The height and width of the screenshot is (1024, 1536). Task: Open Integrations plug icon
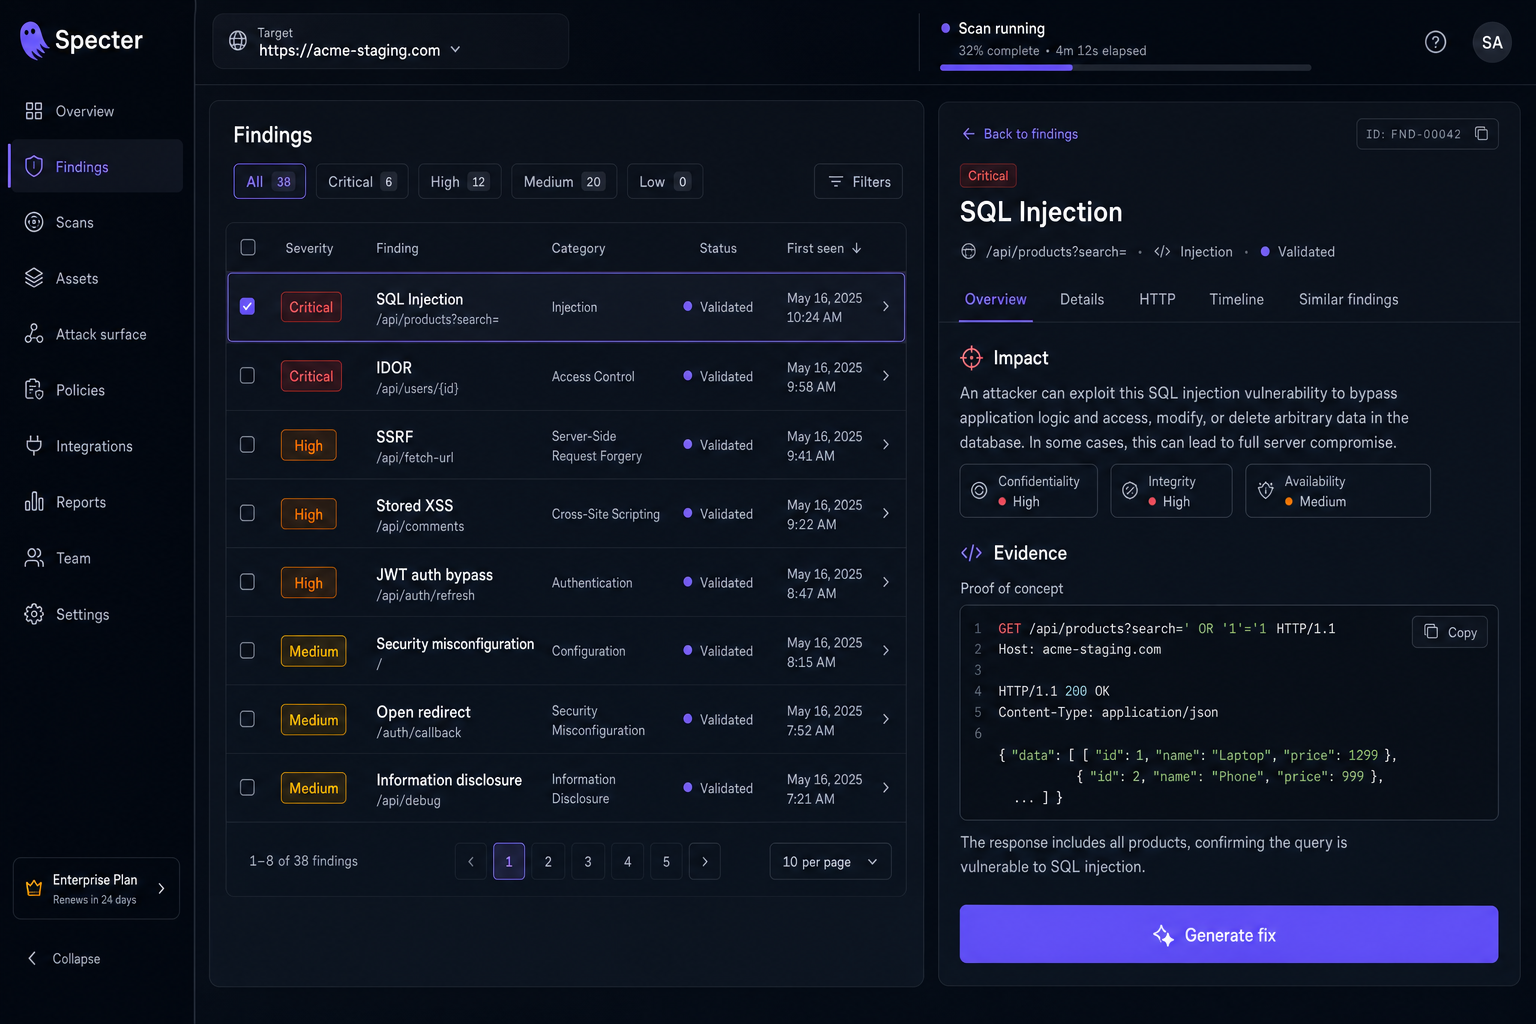coord(34,446)
